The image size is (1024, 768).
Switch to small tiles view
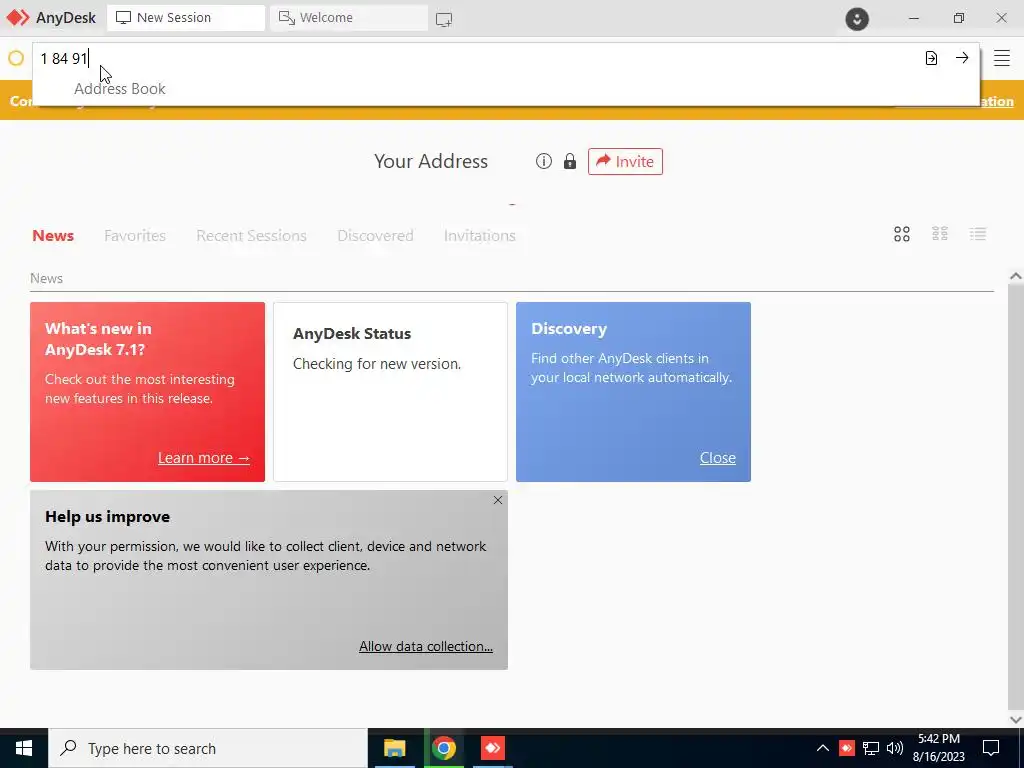[x=940, y=234]
